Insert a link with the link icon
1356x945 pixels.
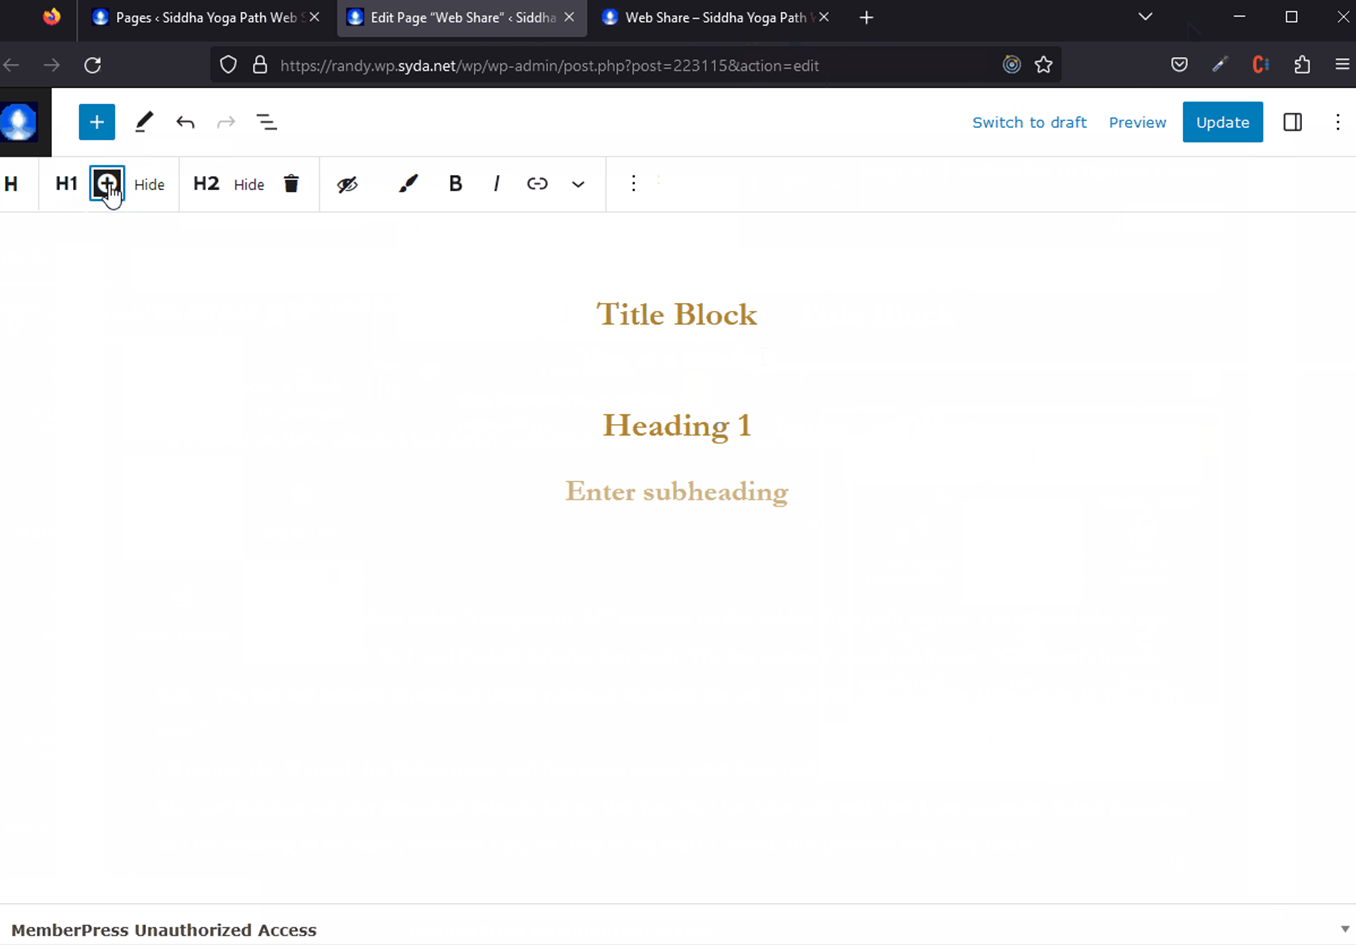537,184
